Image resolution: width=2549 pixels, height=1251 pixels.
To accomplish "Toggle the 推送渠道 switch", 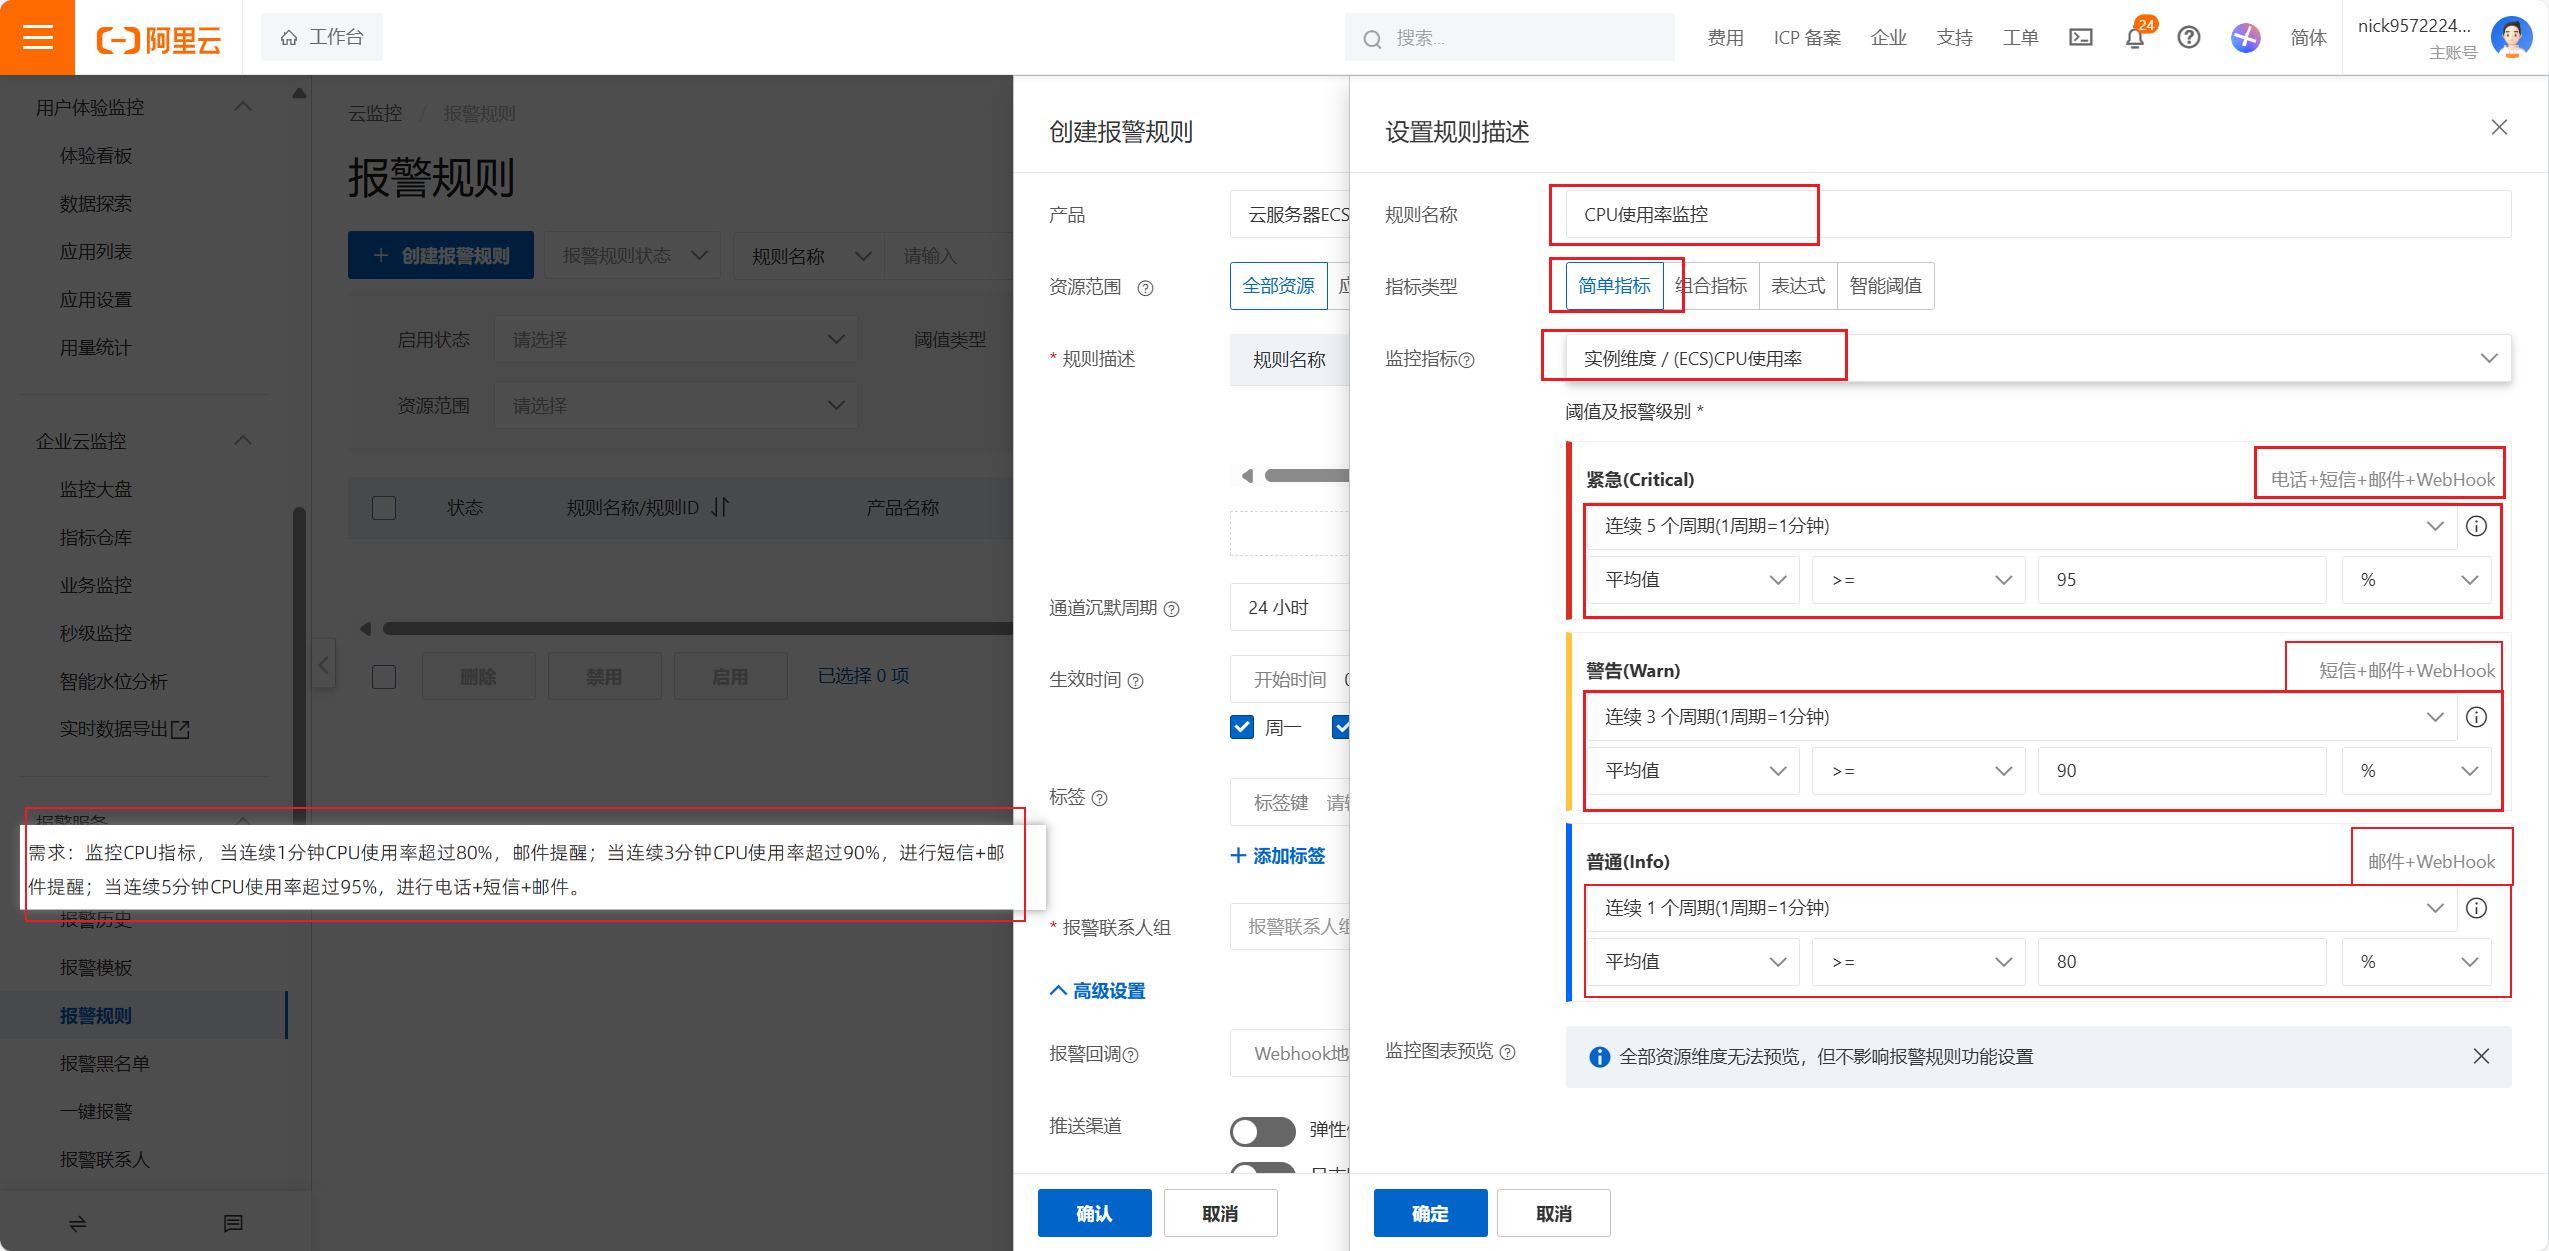I will (x=1262, y=1131).
